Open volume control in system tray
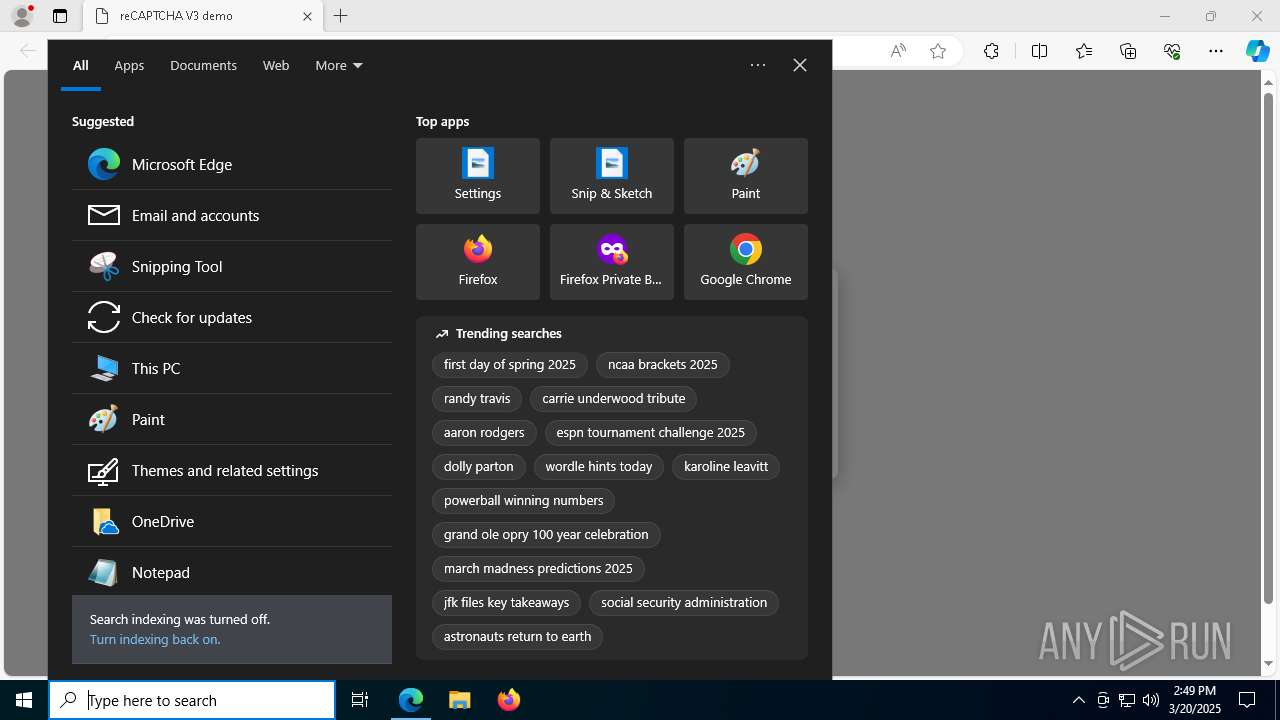 click(x=1150, y=700)
